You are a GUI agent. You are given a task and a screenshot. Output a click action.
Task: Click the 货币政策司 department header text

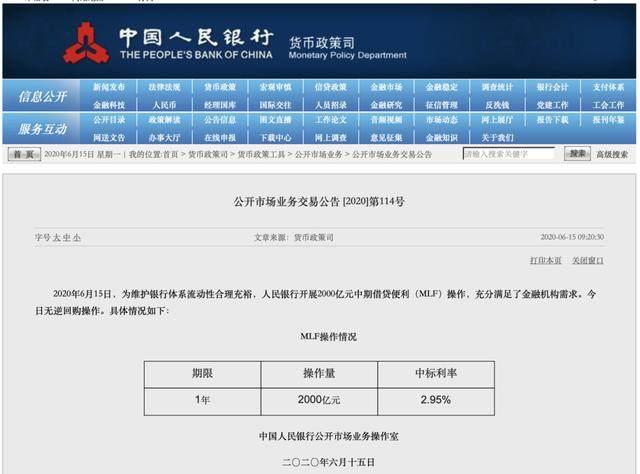click(x=322, y=43)
